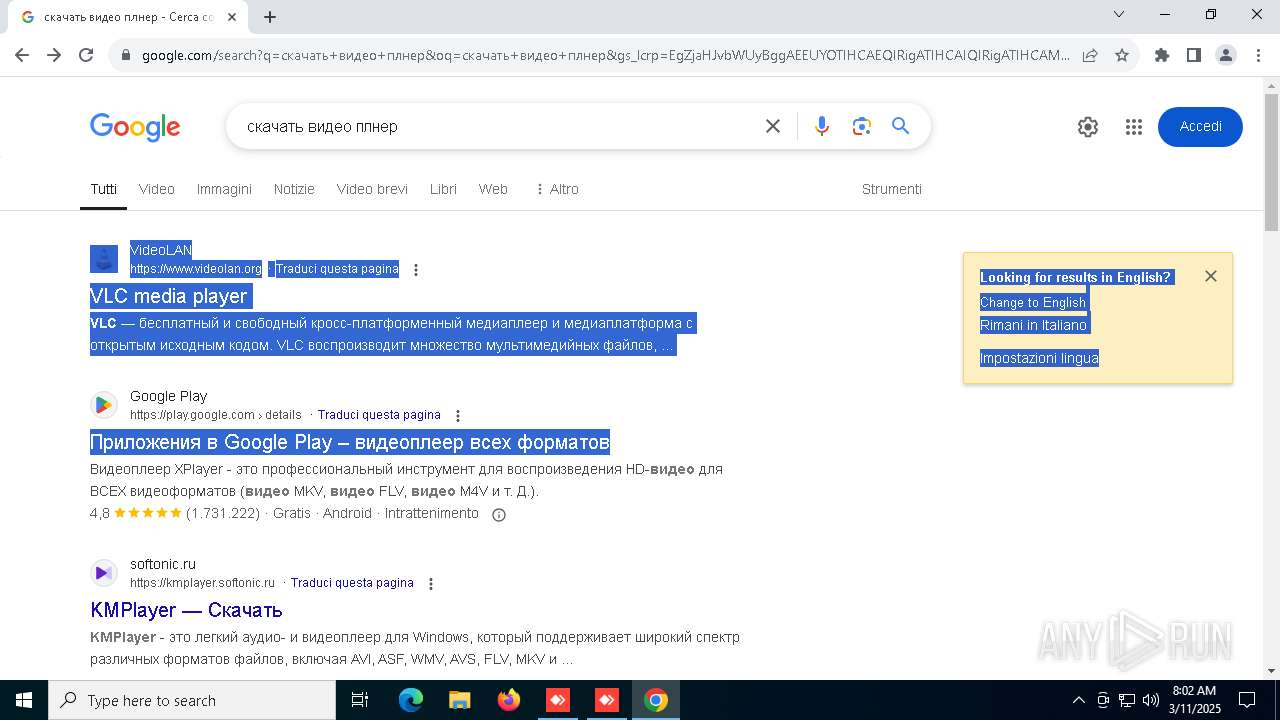1280x720 pixels.
Task: Toggle Chrome side panel icon
Action: tap(1193, 55)
